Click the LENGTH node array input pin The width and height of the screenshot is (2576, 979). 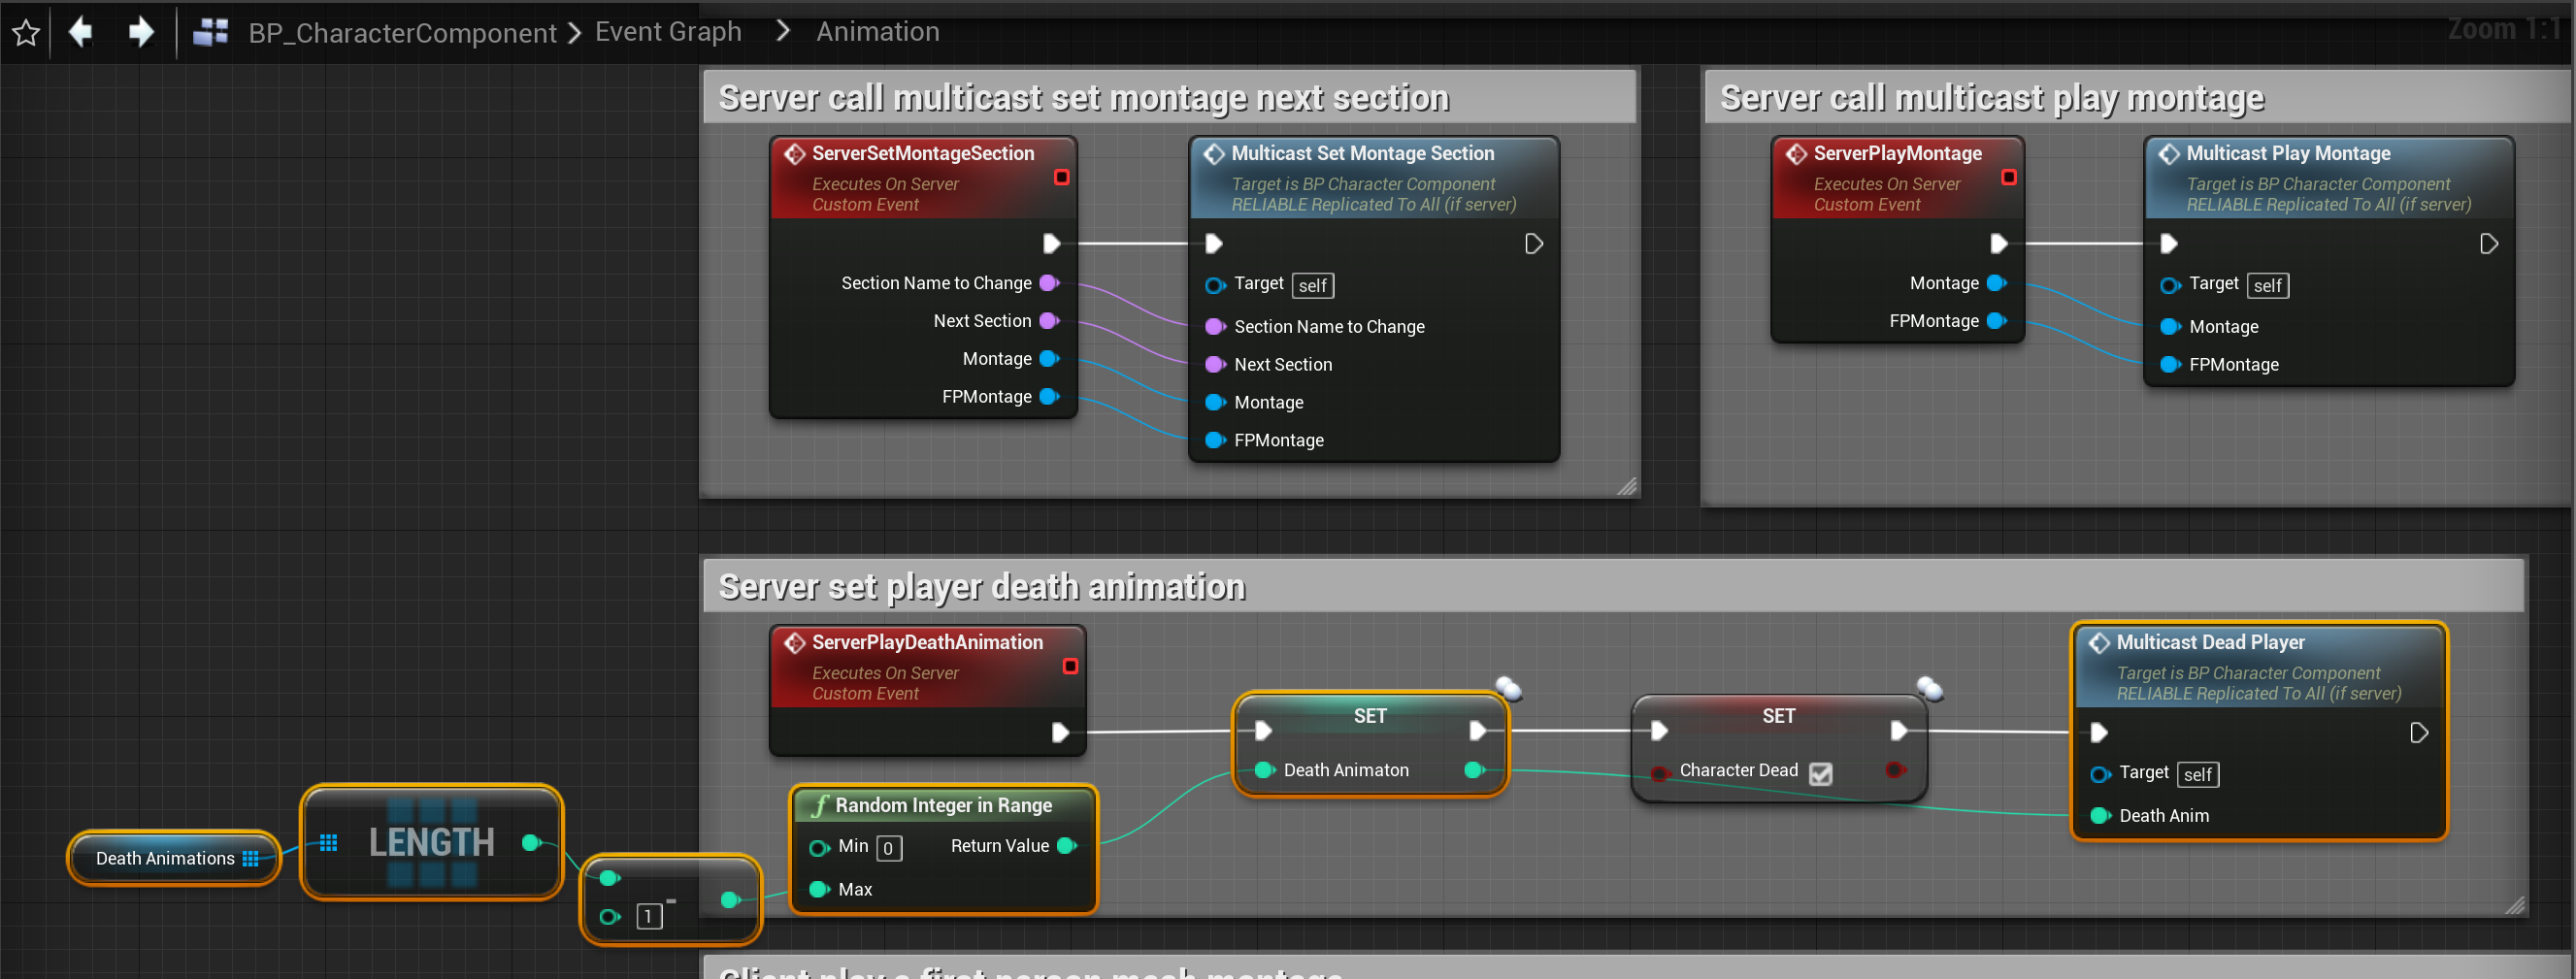coord(328,843)
